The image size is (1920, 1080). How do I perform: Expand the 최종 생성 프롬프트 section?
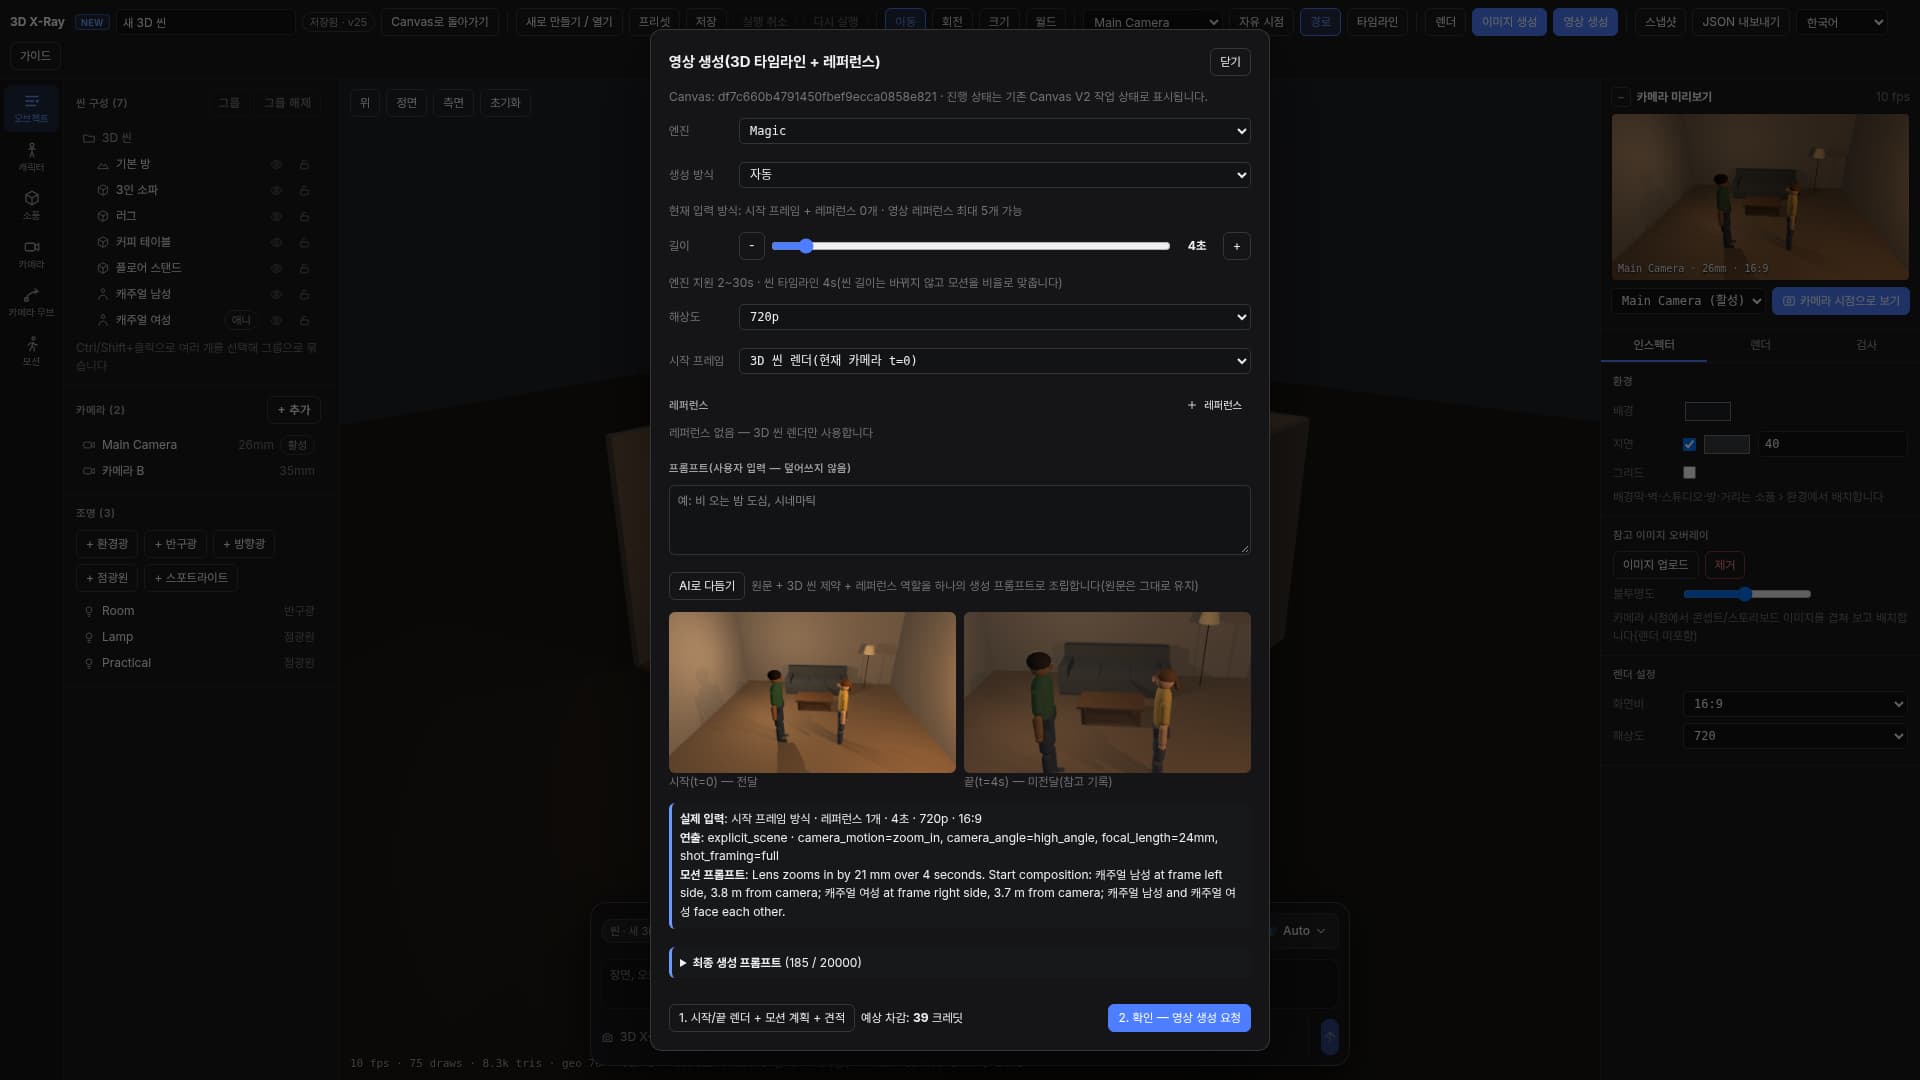tap(769, 963)
